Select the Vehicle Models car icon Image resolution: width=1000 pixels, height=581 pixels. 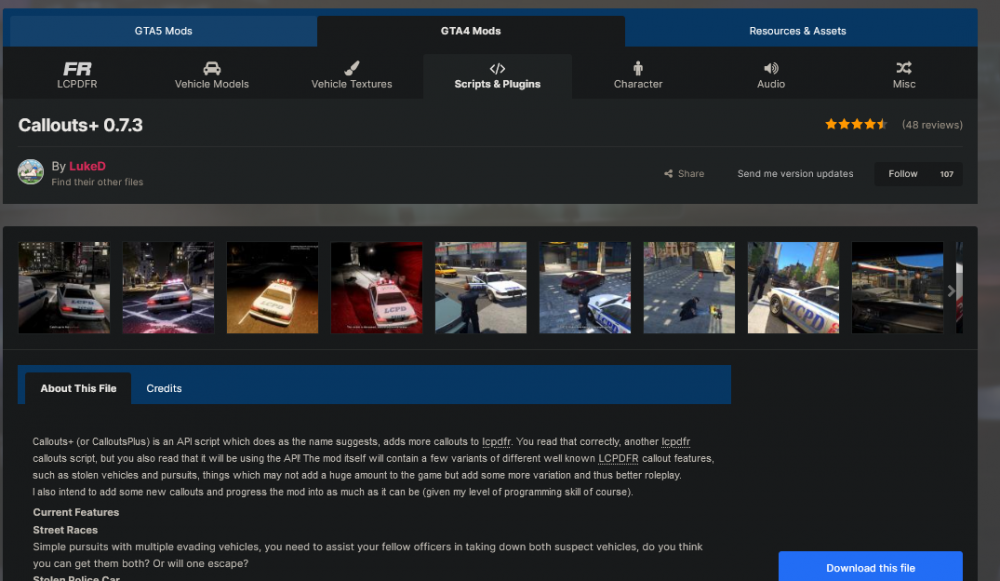point(212,68)
